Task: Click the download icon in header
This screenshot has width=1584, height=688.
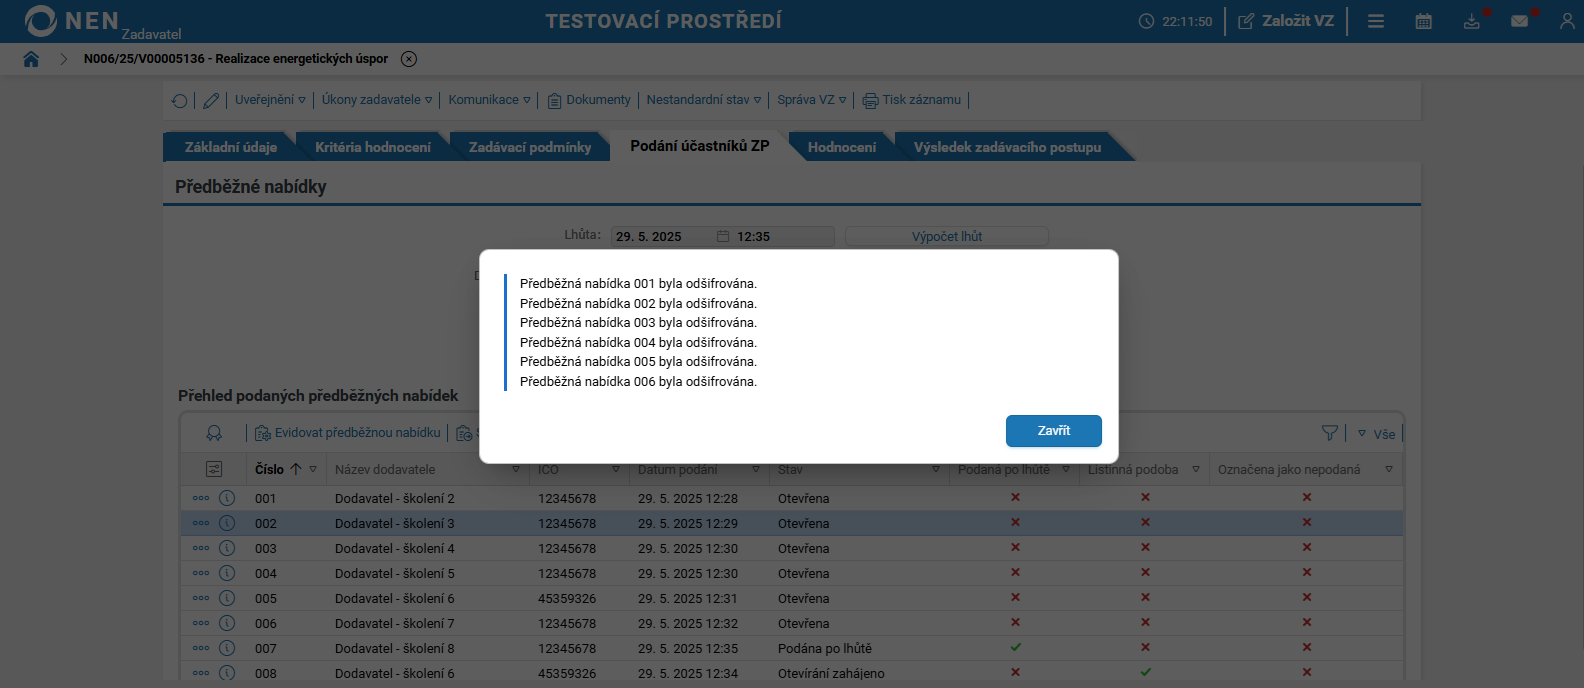Action: click(1471, 21)
